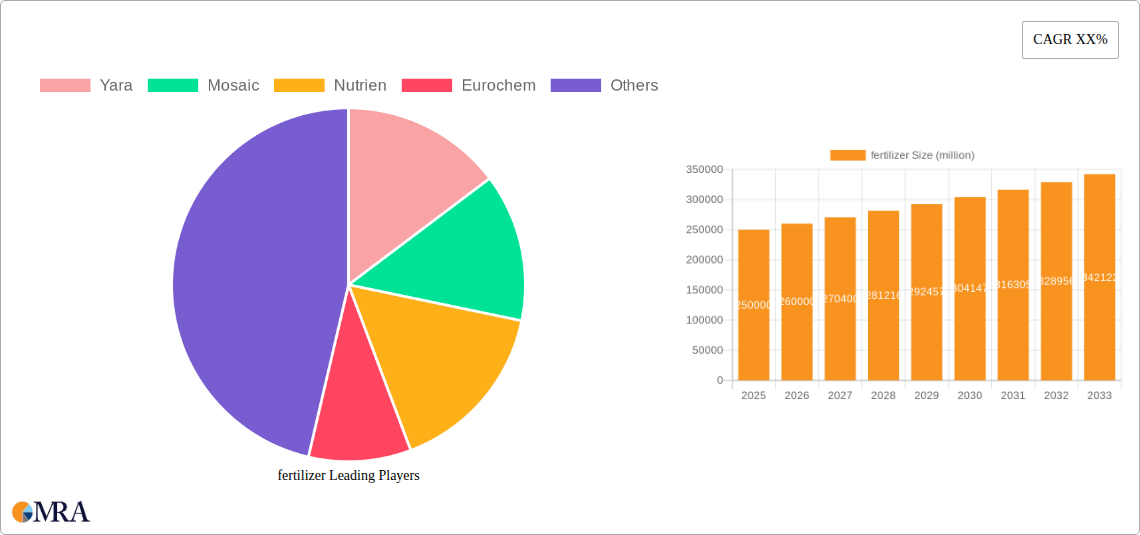Viewport: 1140px width, 535px height.
Task: Click the 2027 x-axis label
Action: pos(840,395)
